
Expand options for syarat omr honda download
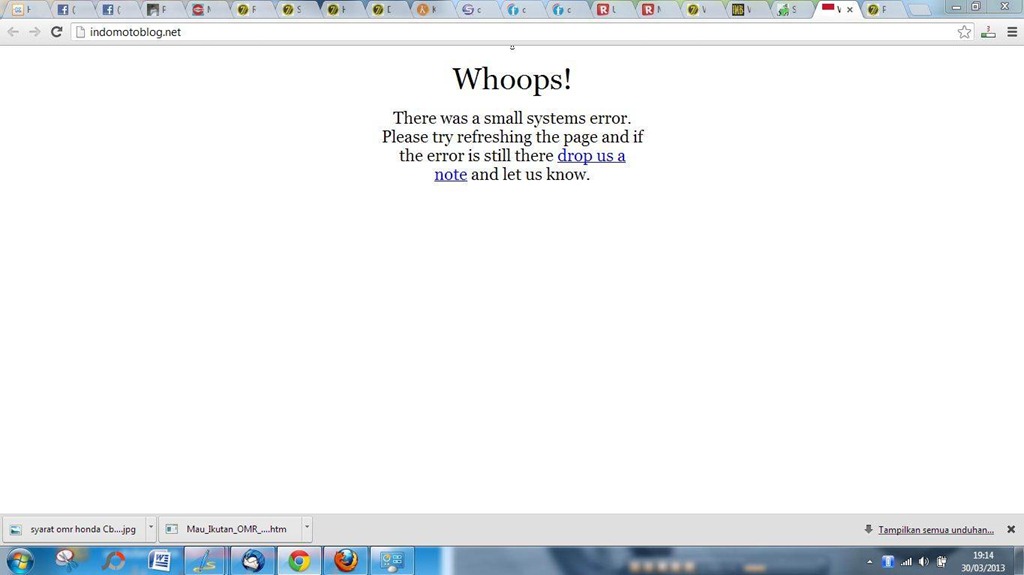tap(151, 529)
